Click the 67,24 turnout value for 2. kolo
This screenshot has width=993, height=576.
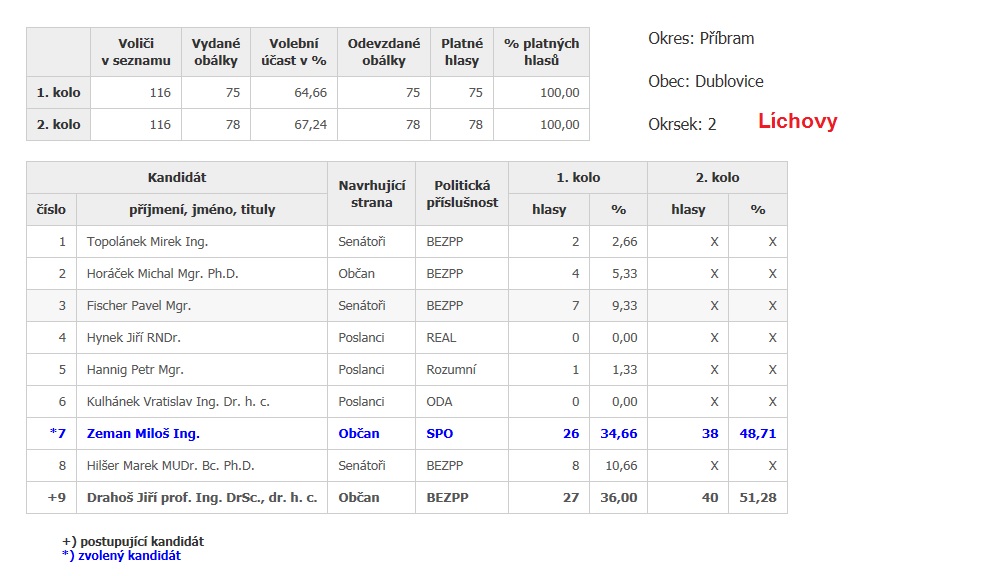click(x=308, y=125)
